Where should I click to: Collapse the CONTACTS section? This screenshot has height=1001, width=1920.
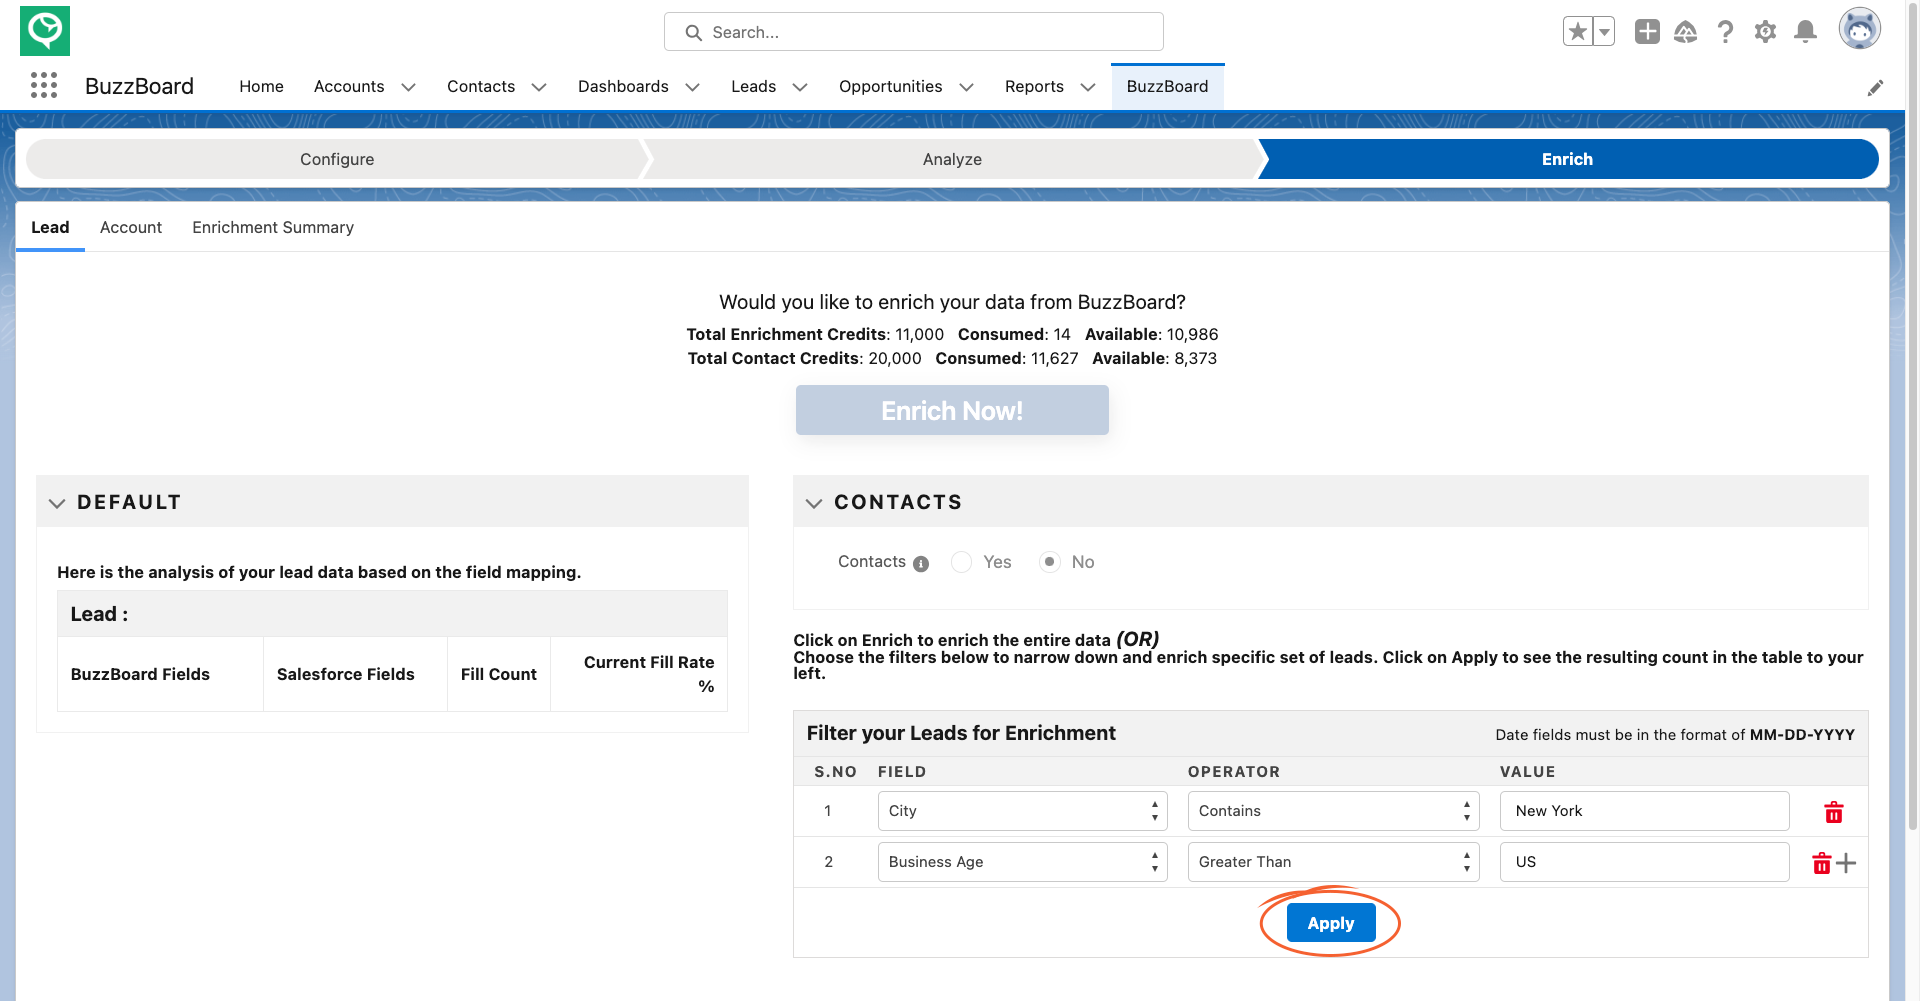tap(814, 503)
